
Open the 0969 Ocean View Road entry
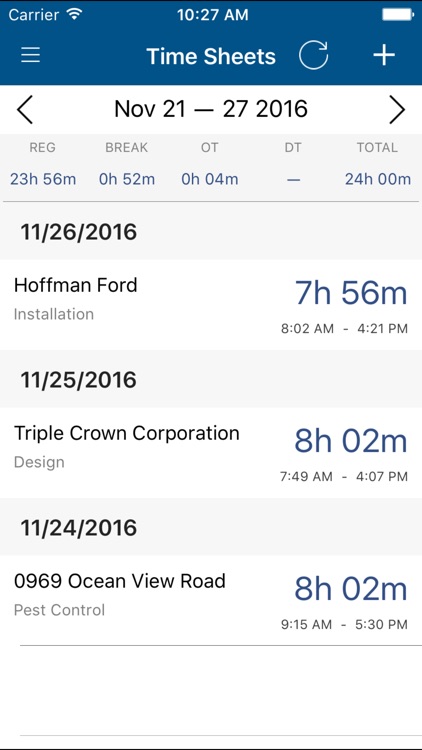[211, 600]
